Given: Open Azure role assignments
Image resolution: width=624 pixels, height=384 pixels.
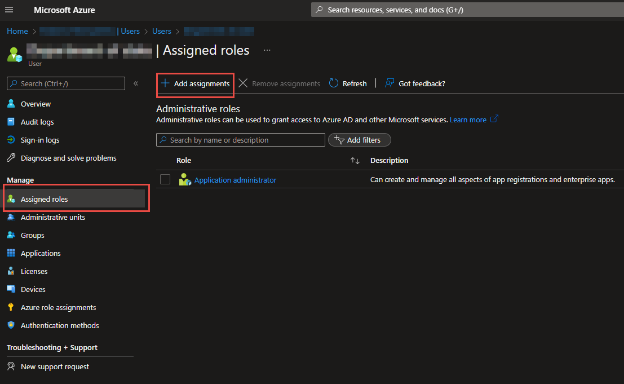Looking at the screenshot, I should 58,307.
